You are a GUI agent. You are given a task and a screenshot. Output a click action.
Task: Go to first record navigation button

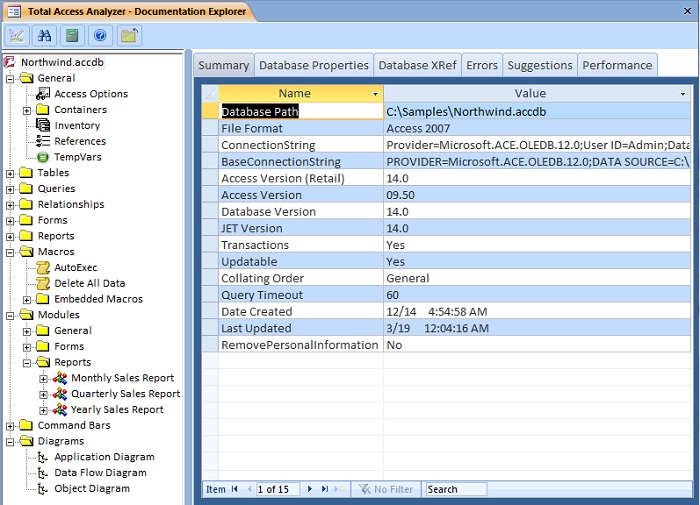click(235, 489)
